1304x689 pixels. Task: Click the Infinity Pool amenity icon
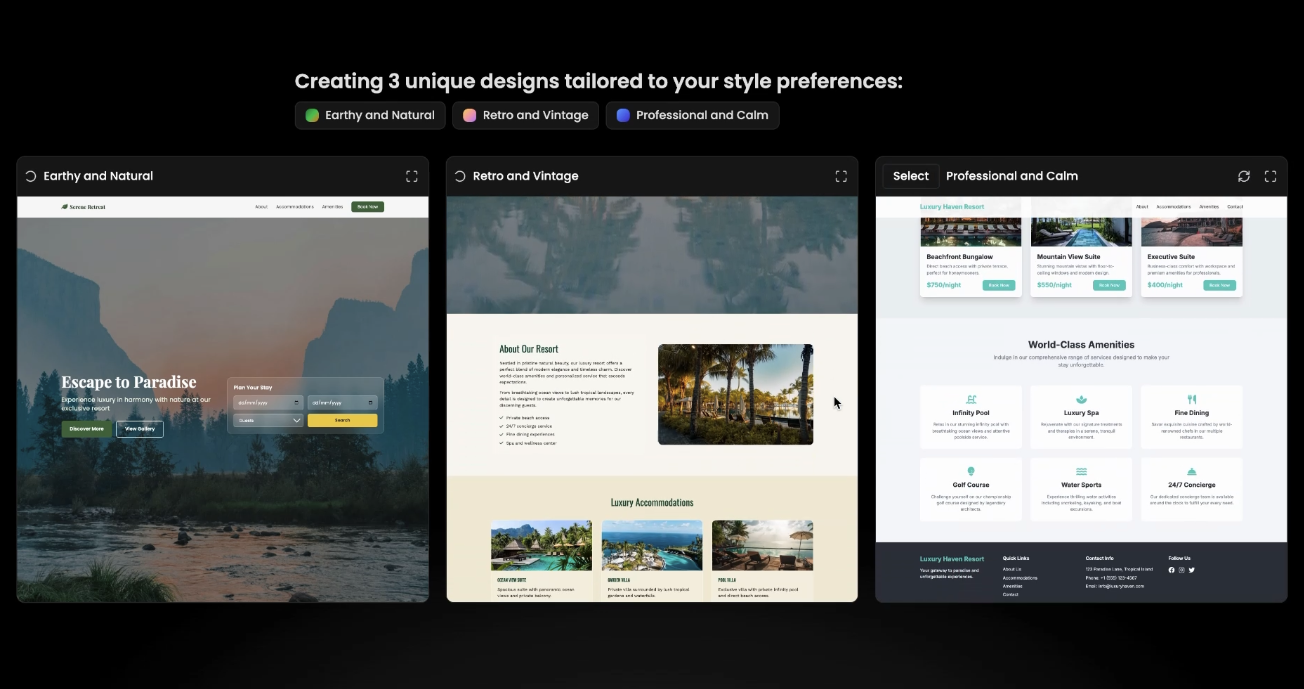click(971, 399)
